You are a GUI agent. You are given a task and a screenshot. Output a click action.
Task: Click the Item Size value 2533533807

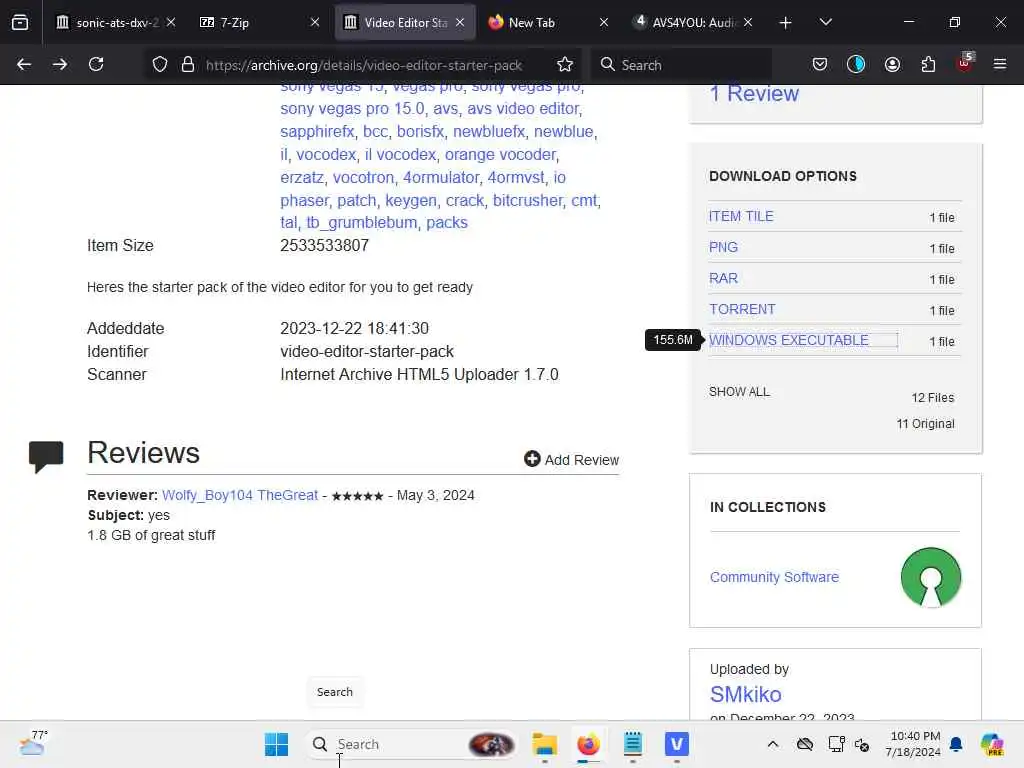[325, 246]
